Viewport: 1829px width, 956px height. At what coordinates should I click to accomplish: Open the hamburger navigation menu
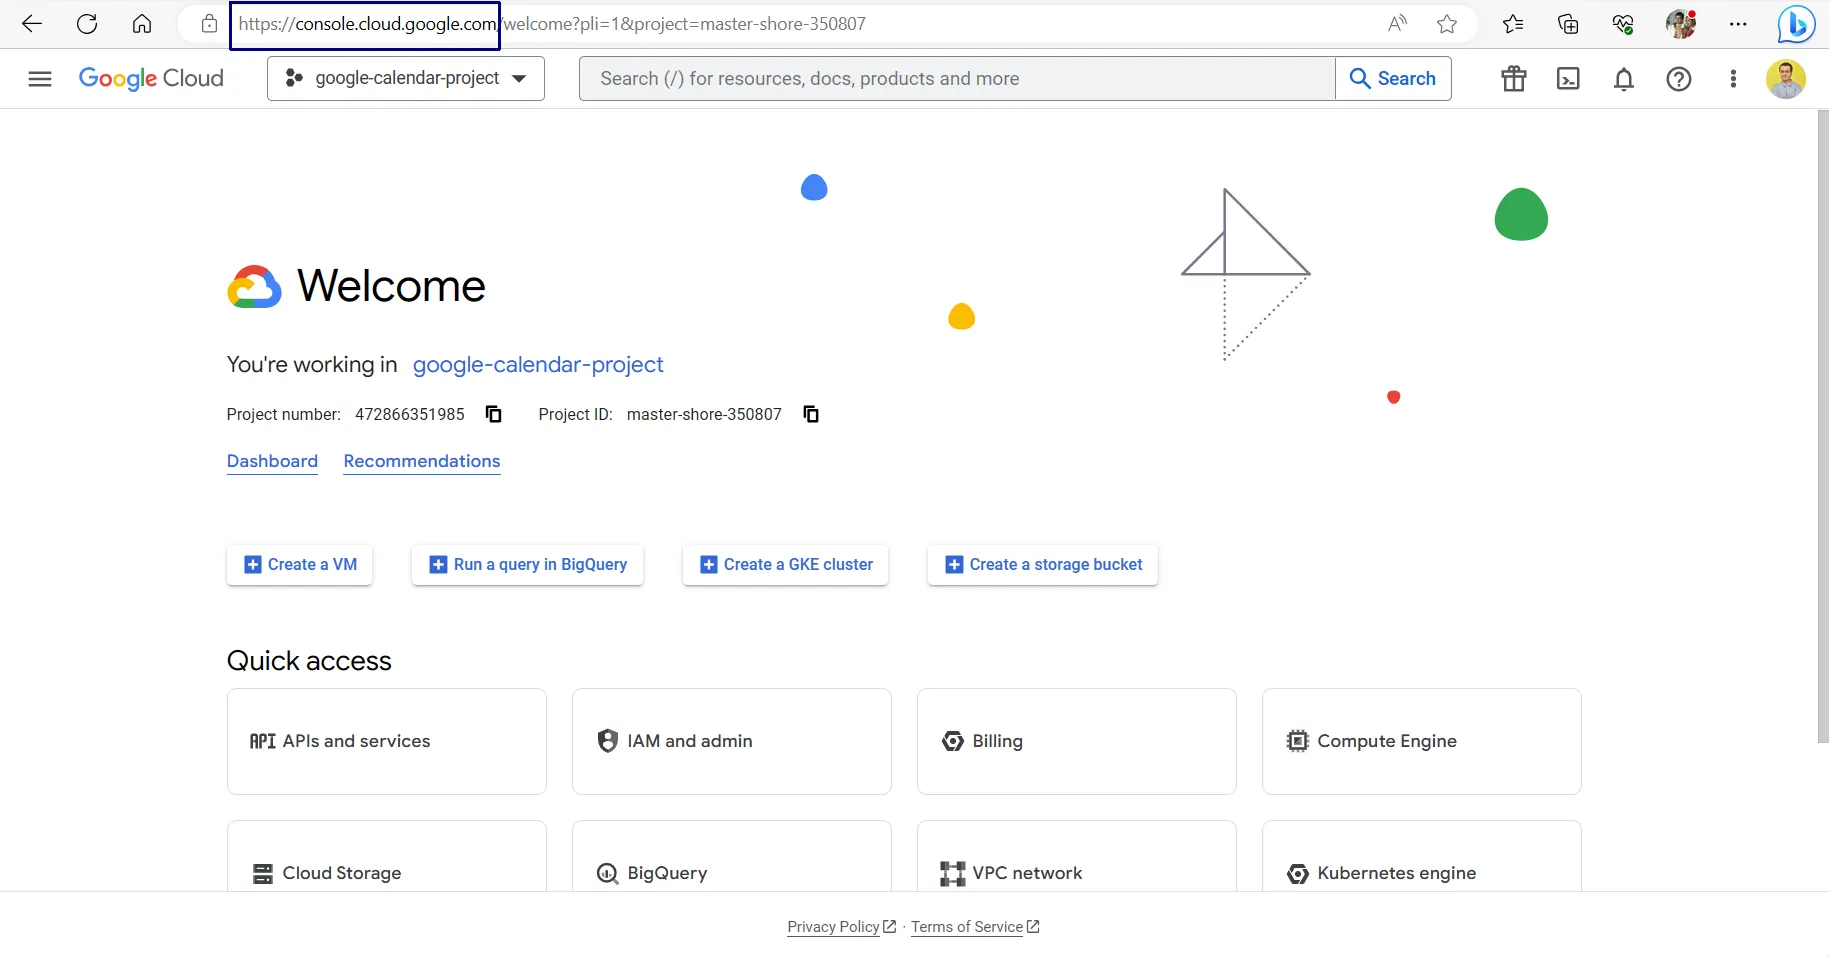point(40,79)
